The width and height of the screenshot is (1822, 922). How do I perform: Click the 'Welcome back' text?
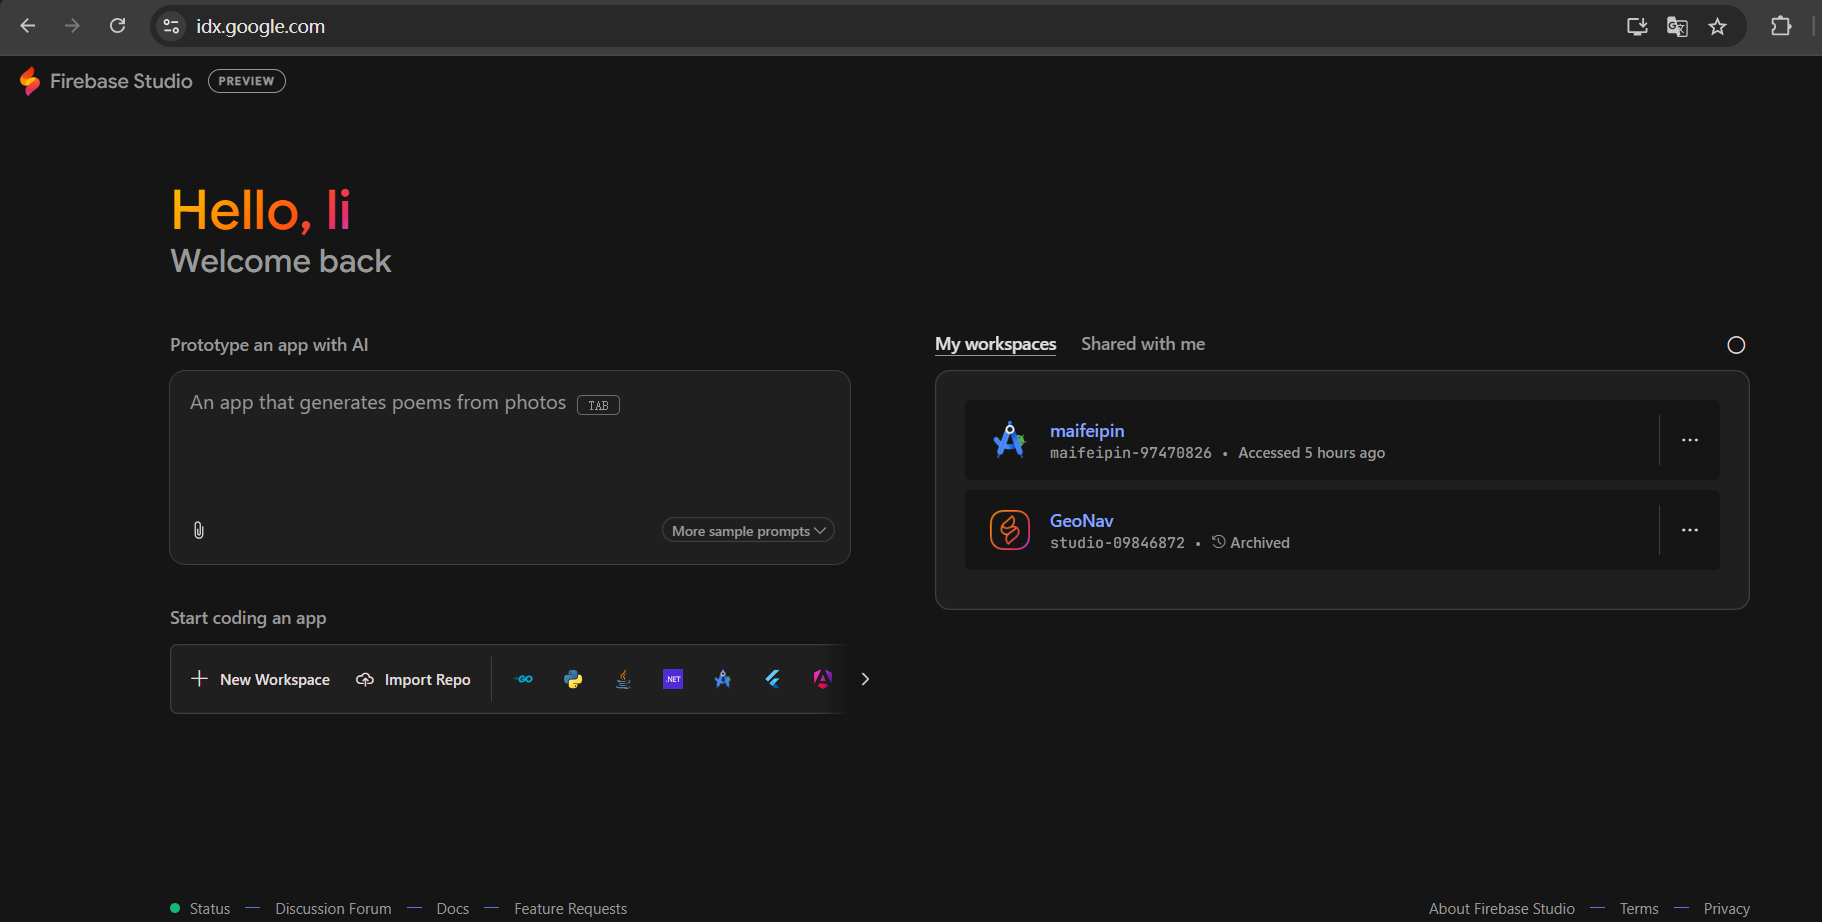tap(281, 261)
